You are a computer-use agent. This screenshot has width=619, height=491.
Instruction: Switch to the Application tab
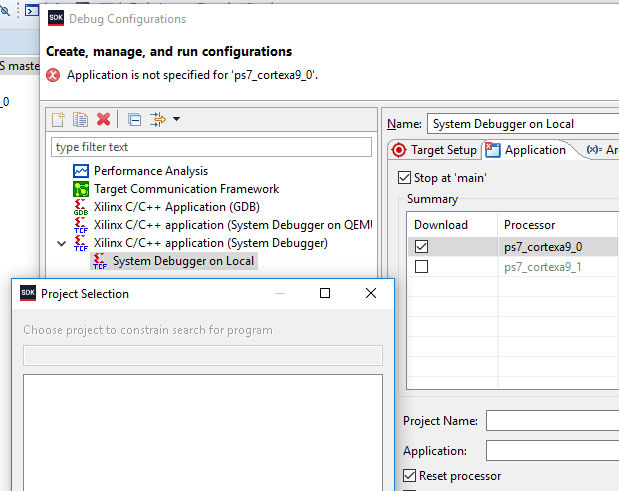pyautogui.click(x=526, y=150)
